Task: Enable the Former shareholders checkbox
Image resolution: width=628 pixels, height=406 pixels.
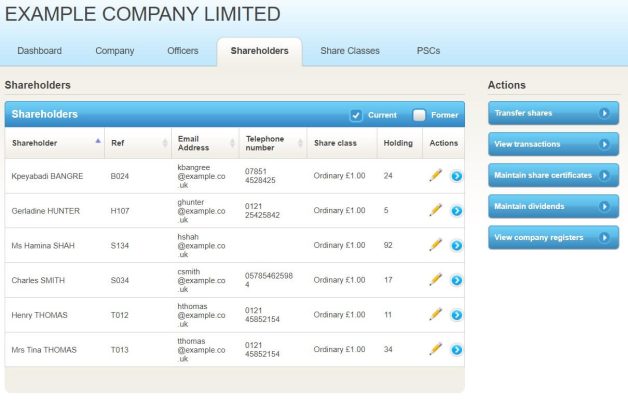Action: 420,115
